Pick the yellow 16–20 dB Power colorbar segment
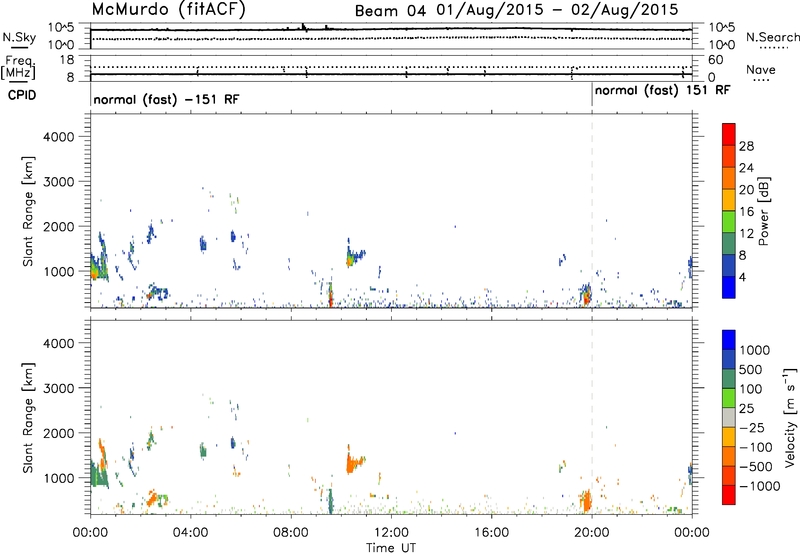 (x=729, y=200)
